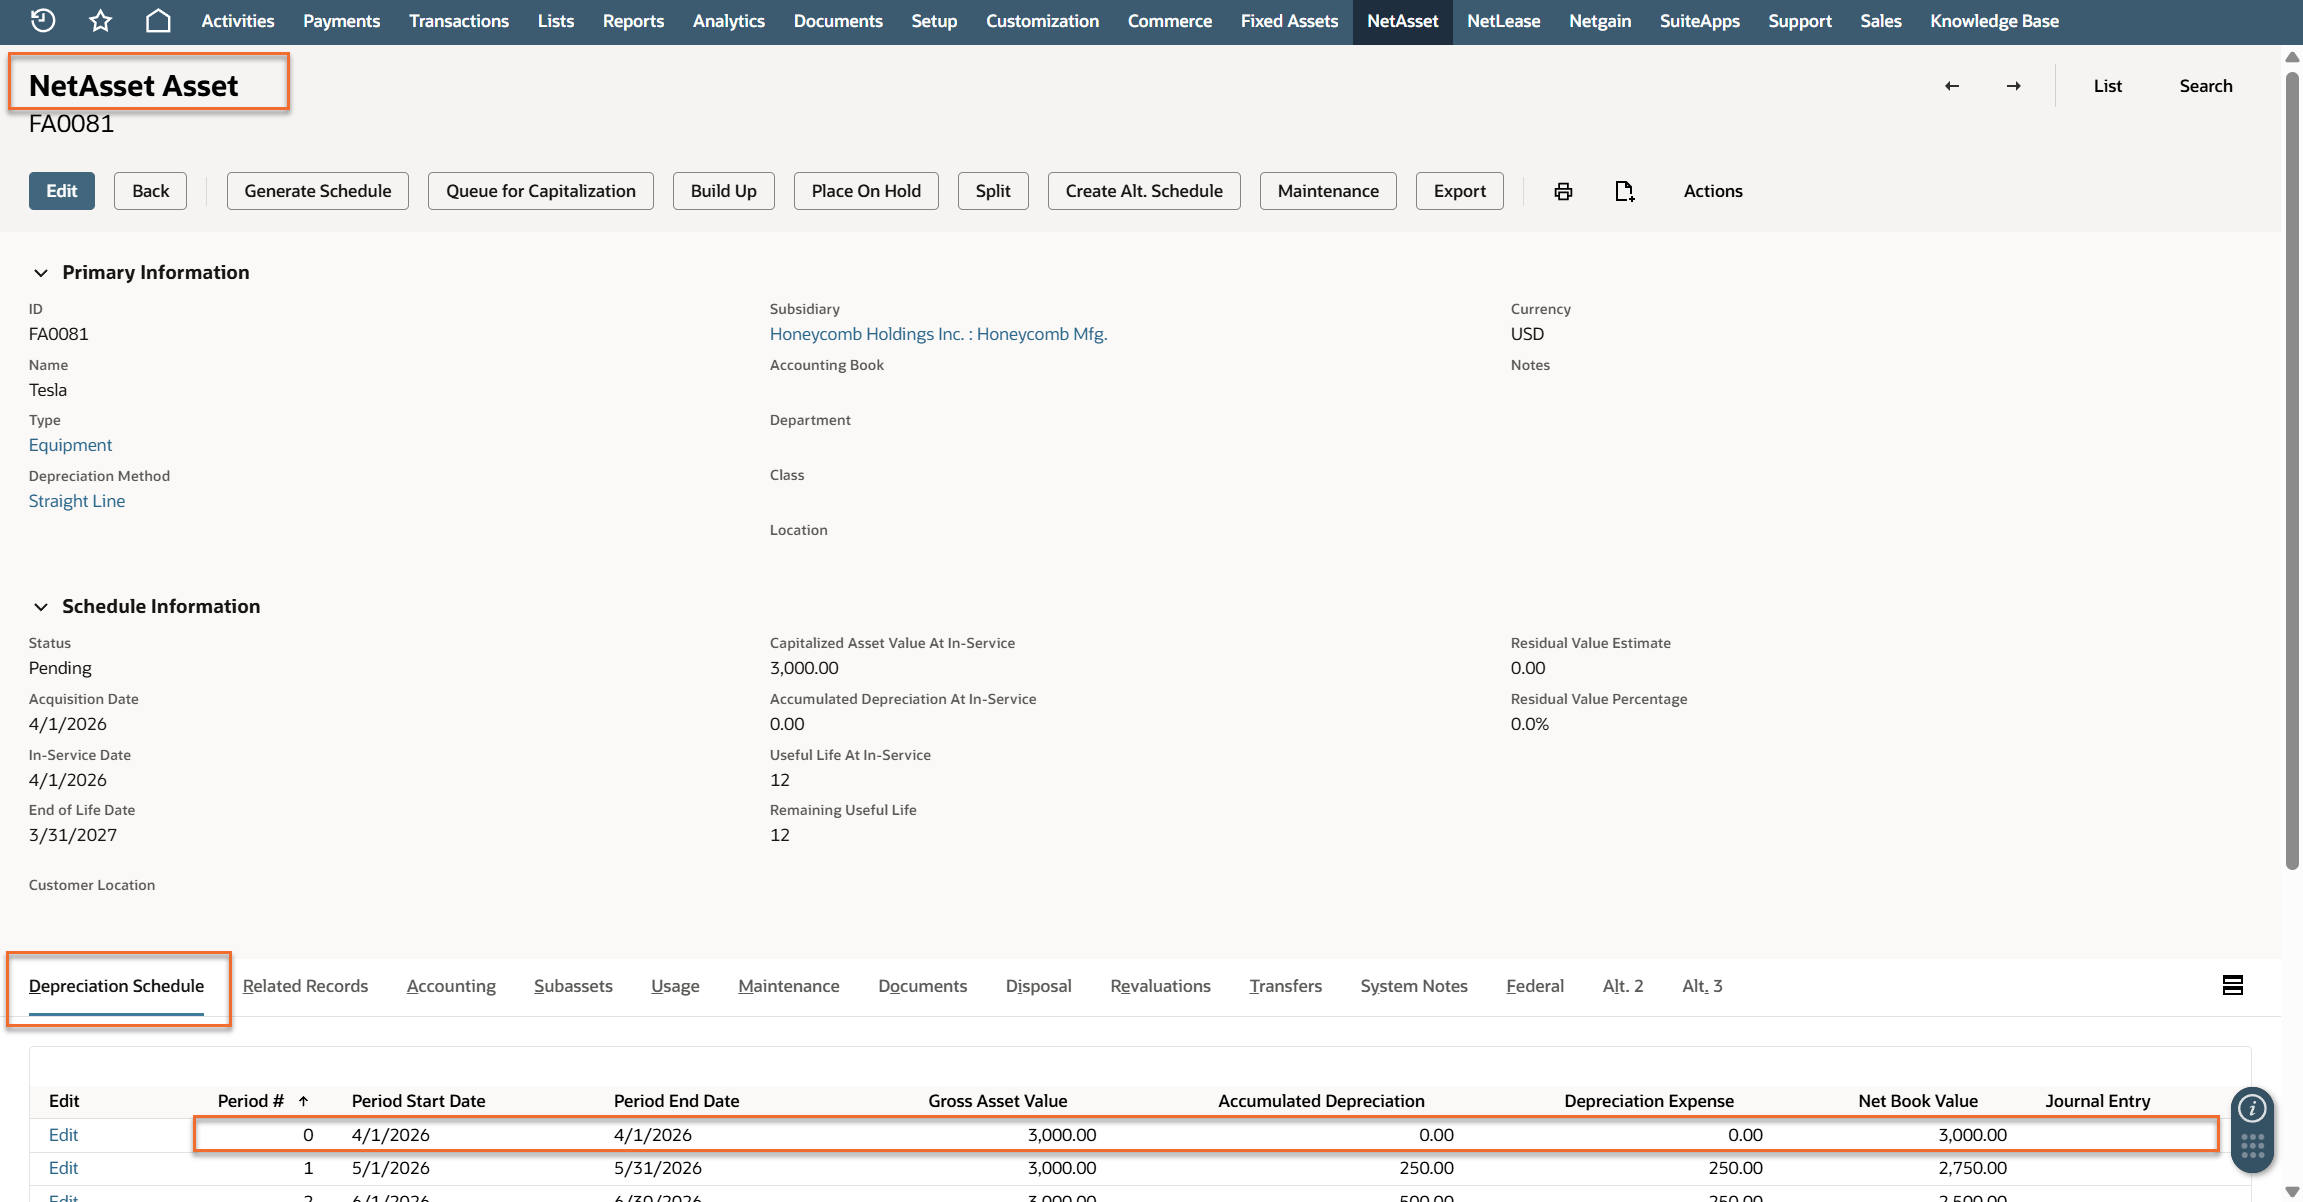
Task: Click the Generate Schedule button
Action: [x=317, y=191]
